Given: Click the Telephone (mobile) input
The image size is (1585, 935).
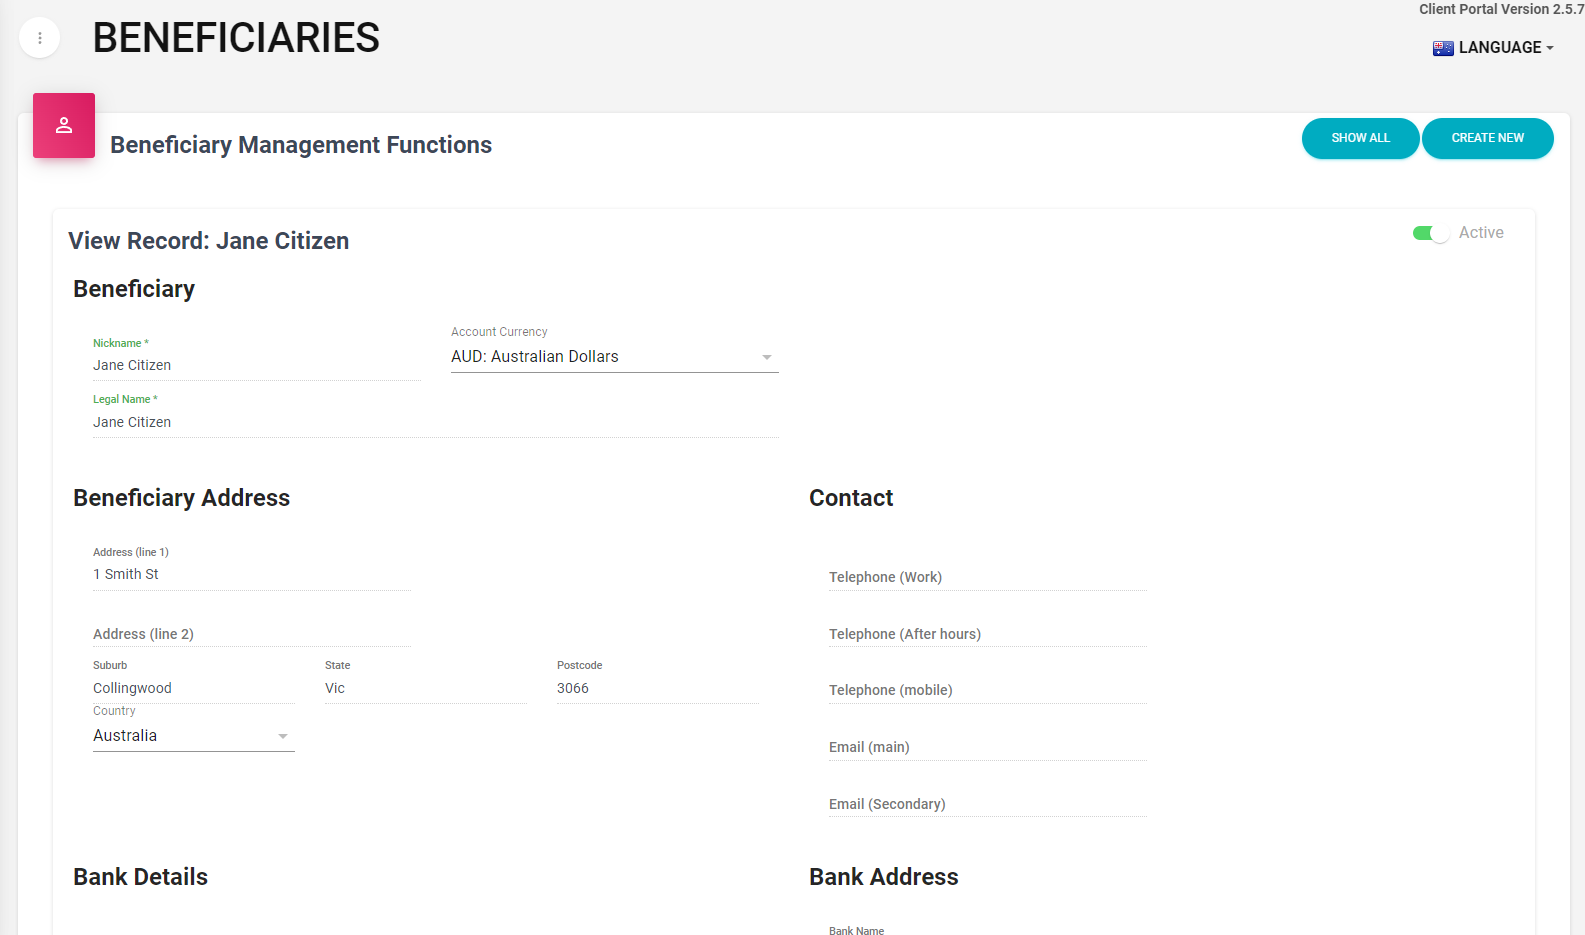Looking at the screenshot, I should click(987, 690).
